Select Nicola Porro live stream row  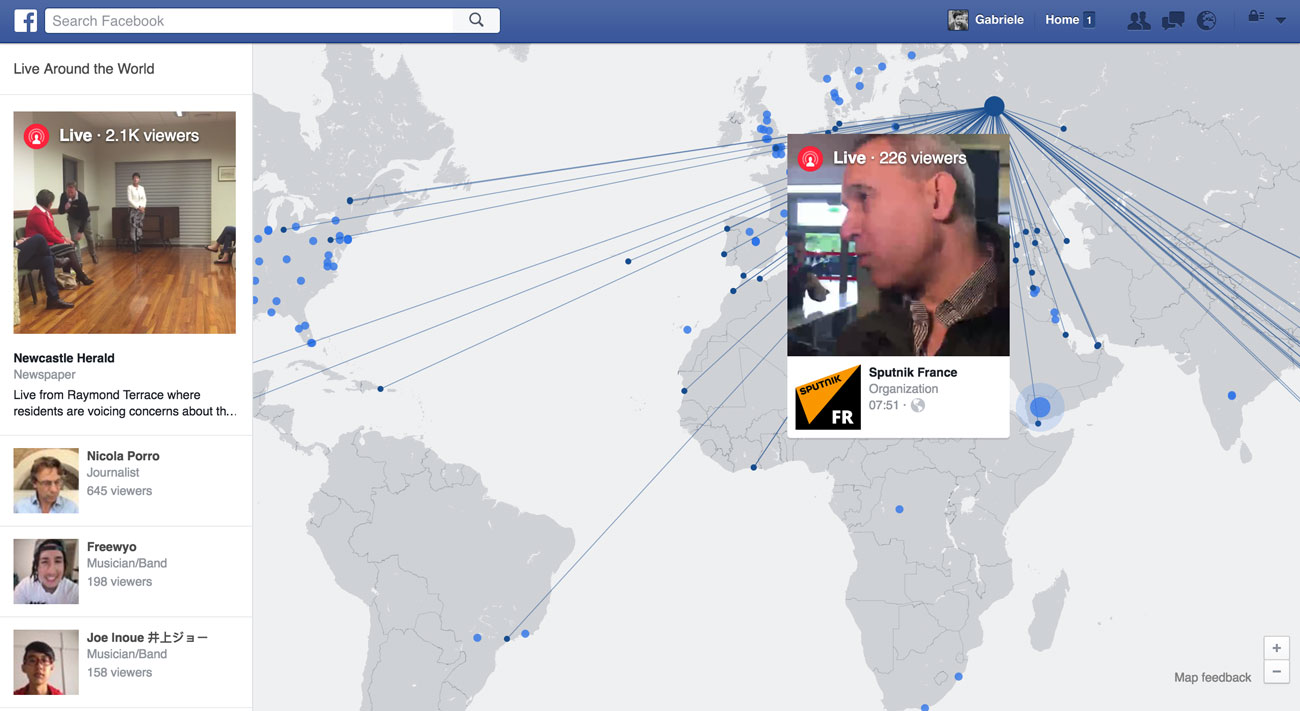point(126,481)
